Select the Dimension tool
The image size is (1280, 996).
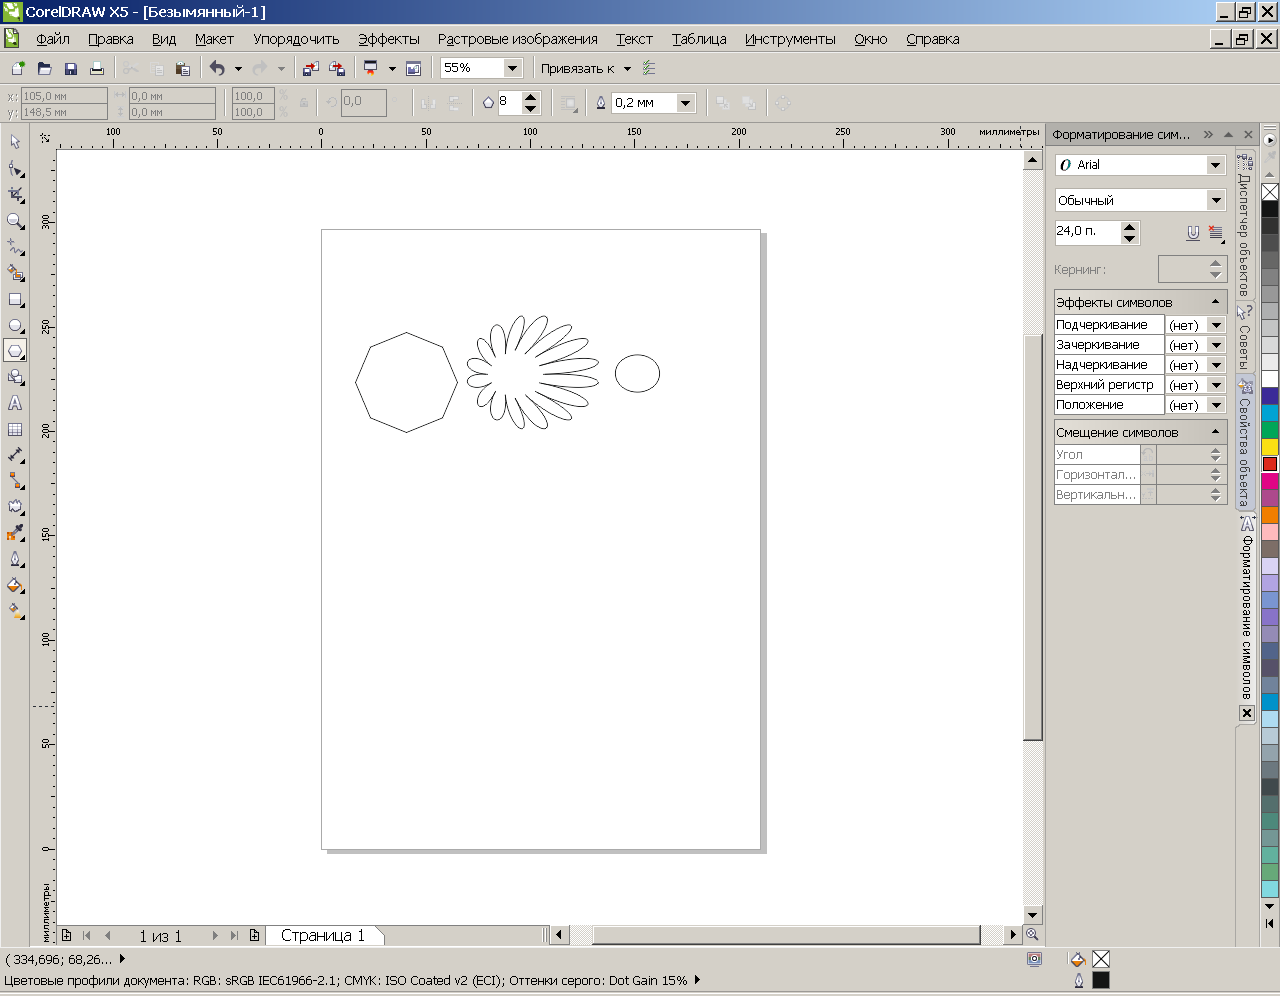(15, 455)
